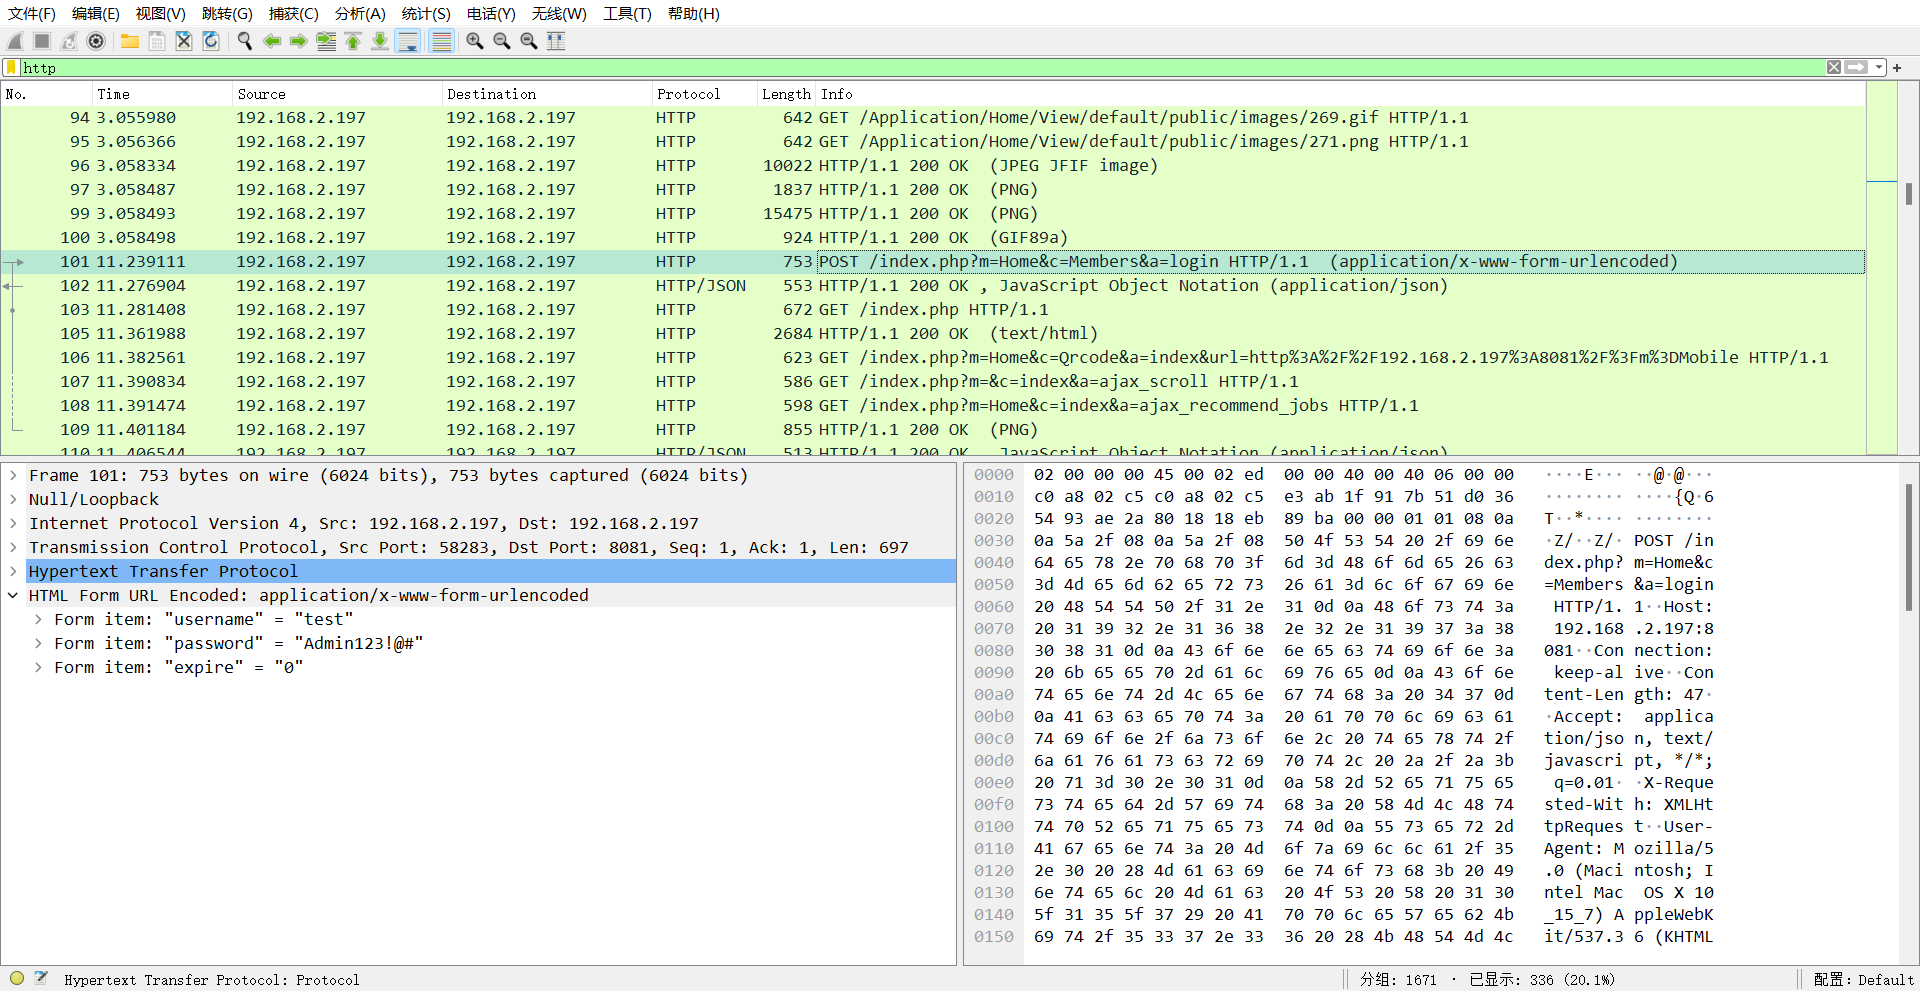The image size is (1920, 991).
Task: Jump to last packet icon
Action: [380, 41]
